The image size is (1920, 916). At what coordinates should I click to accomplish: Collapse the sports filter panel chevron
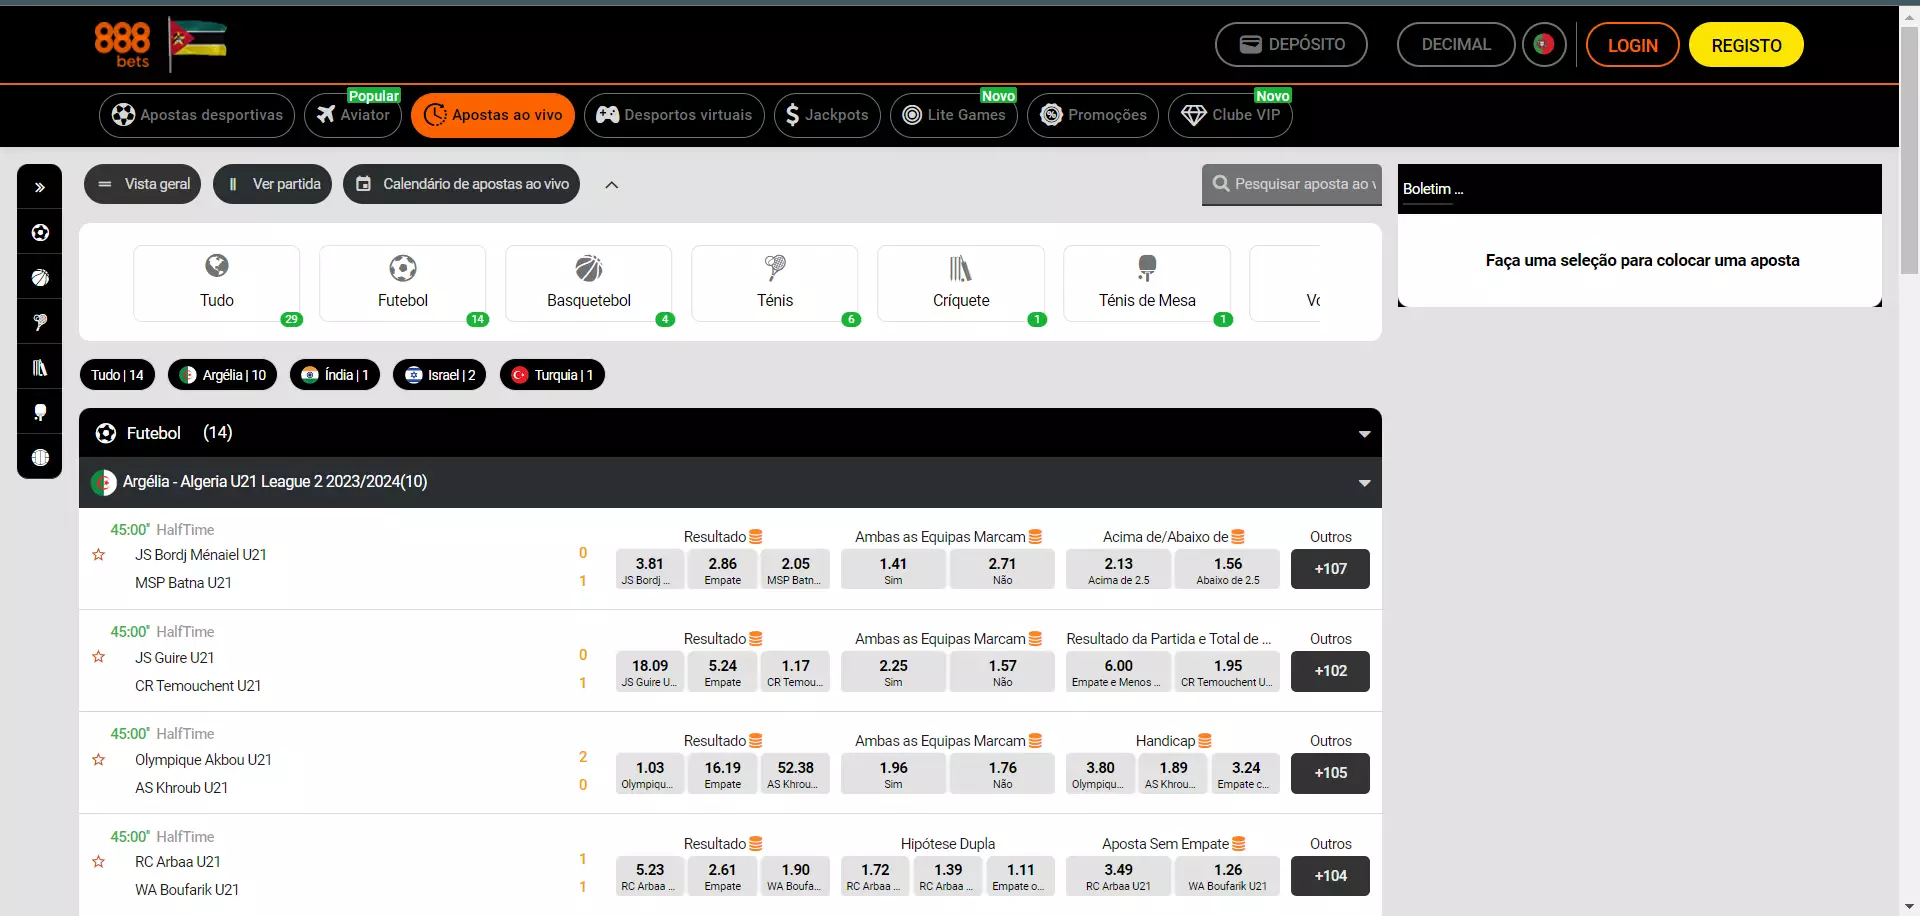(612, 185)
